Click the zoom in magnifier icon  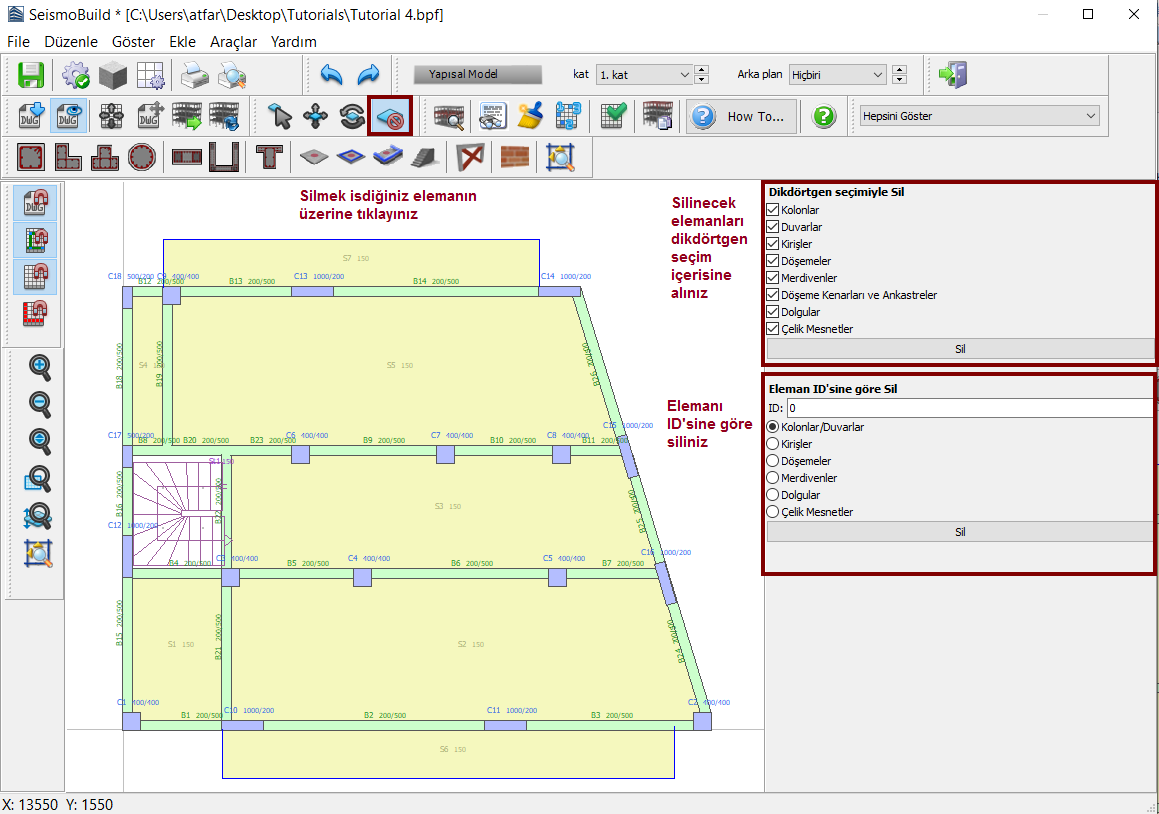point(39,367)
